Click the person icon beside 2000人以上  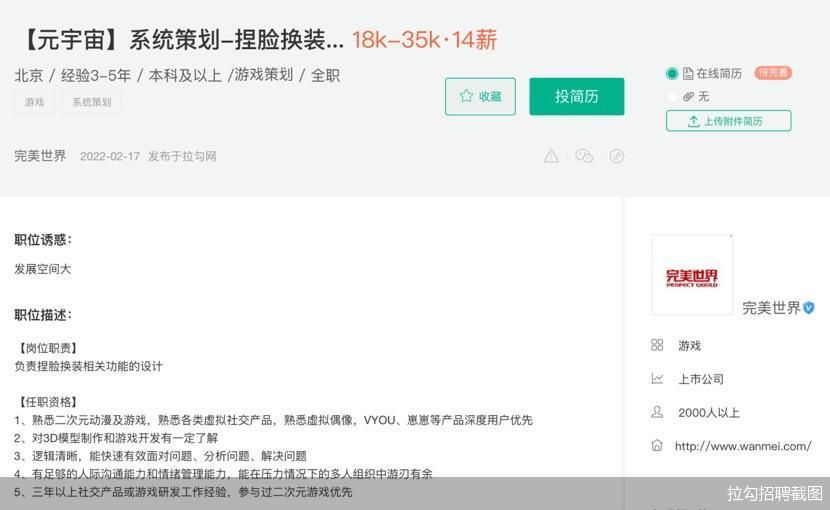click(657, 412)
